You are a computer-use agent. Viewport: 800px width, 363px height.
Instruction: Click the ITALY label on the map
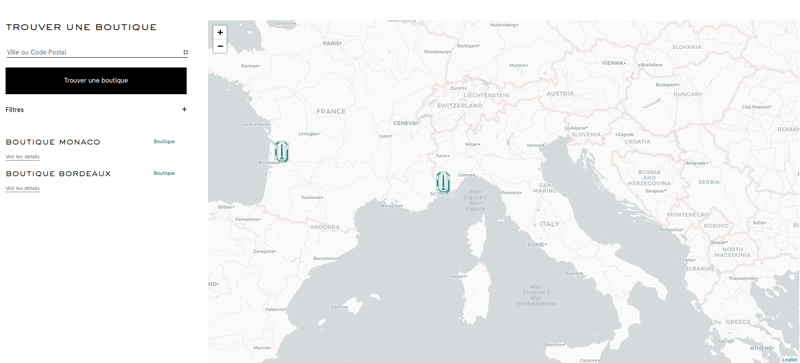click(x=549, y=224)
